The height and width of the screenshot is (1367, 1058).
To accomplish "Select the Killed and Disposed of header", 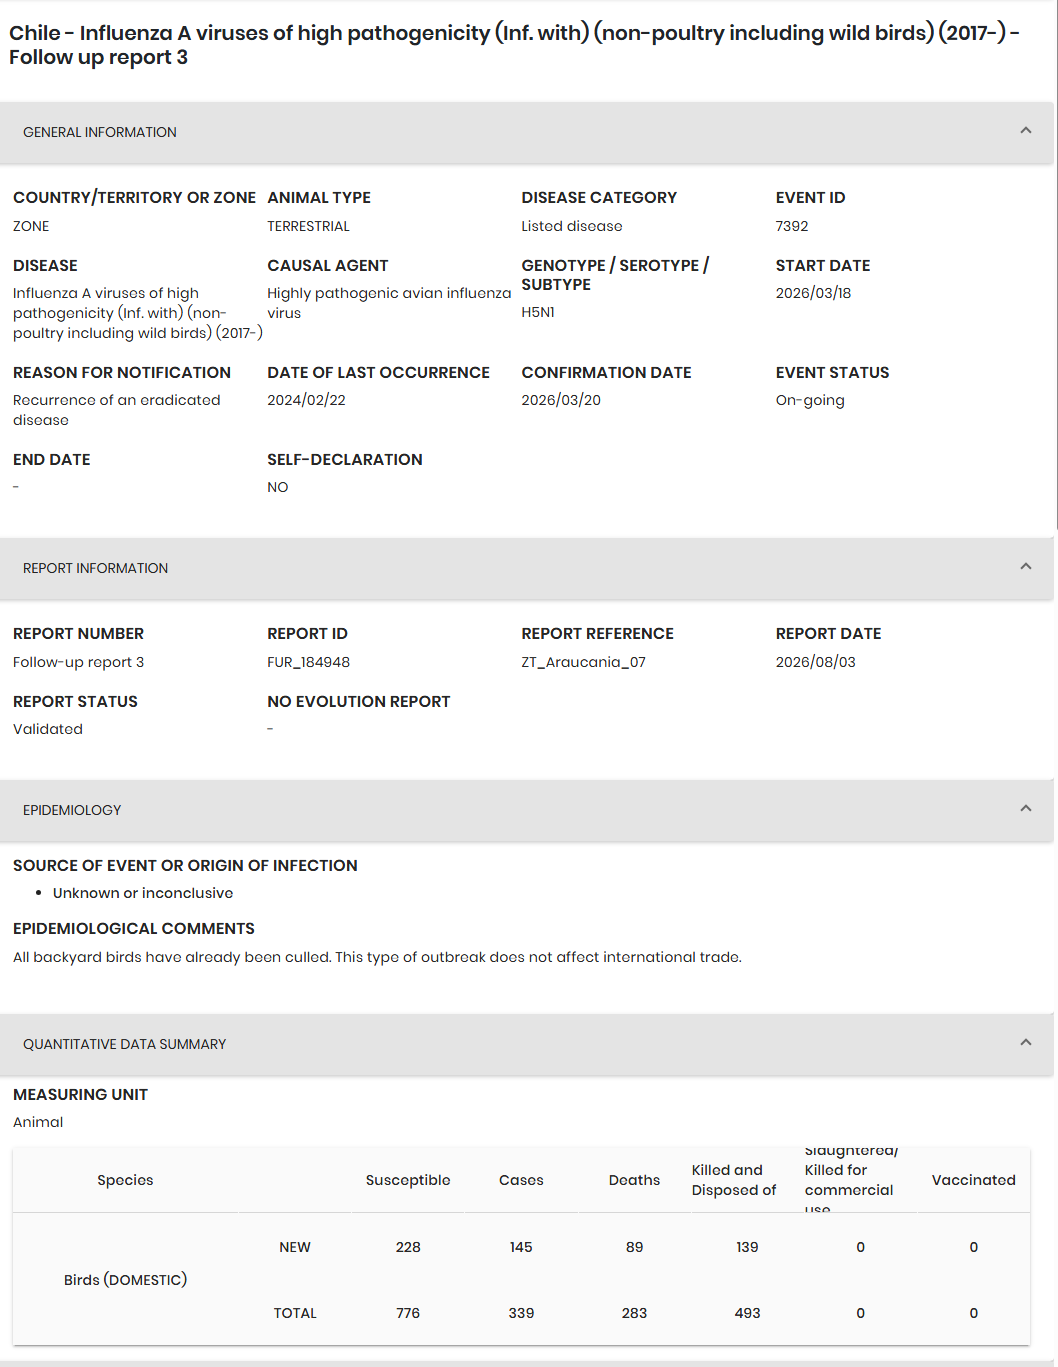I will tap(734, 1180).
